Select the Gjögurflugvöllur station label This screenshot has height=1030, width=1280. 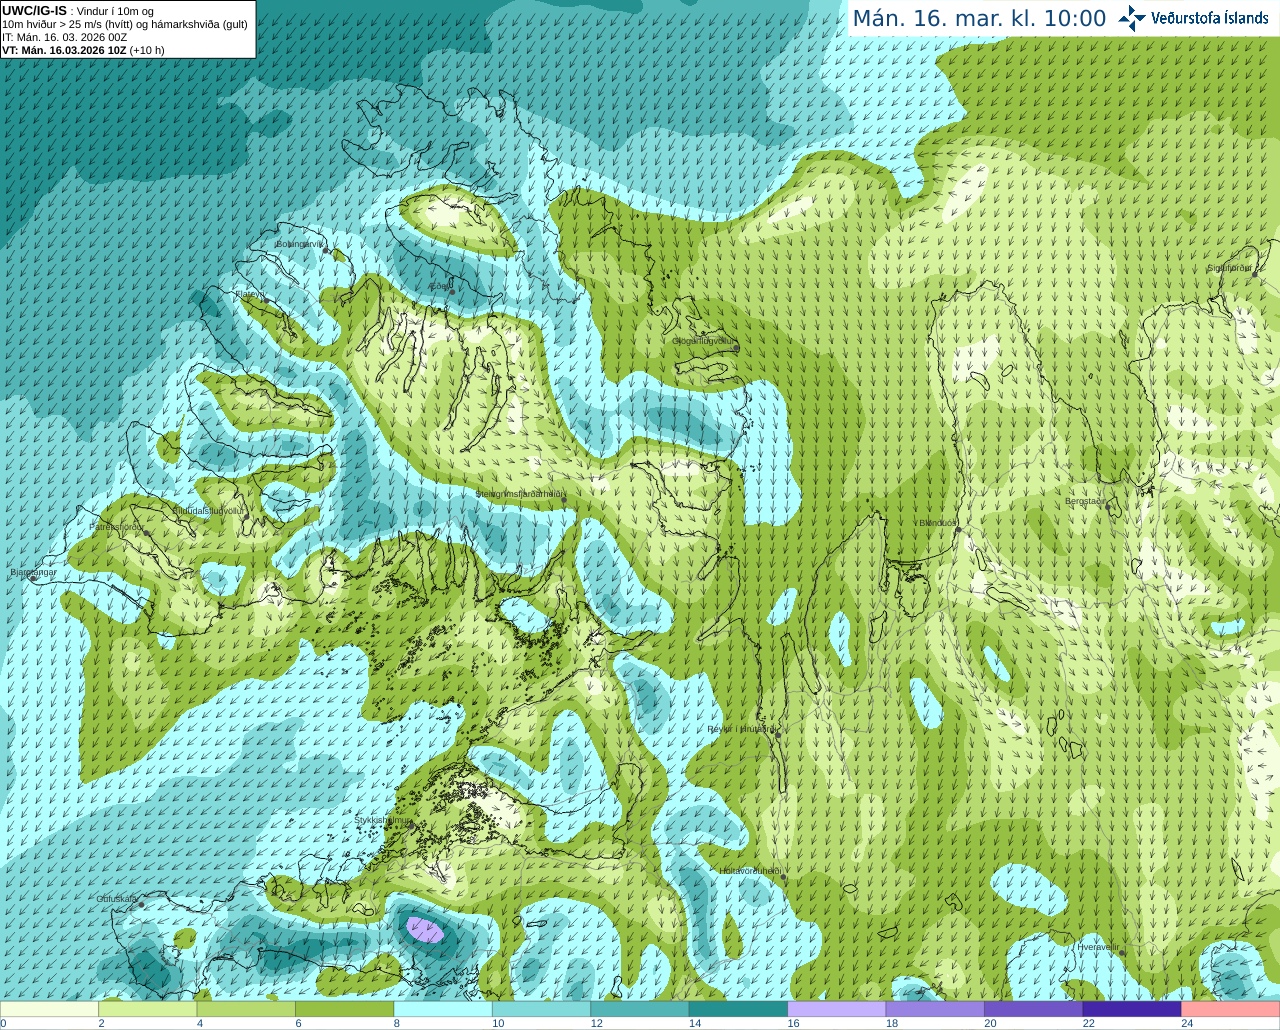704,341
